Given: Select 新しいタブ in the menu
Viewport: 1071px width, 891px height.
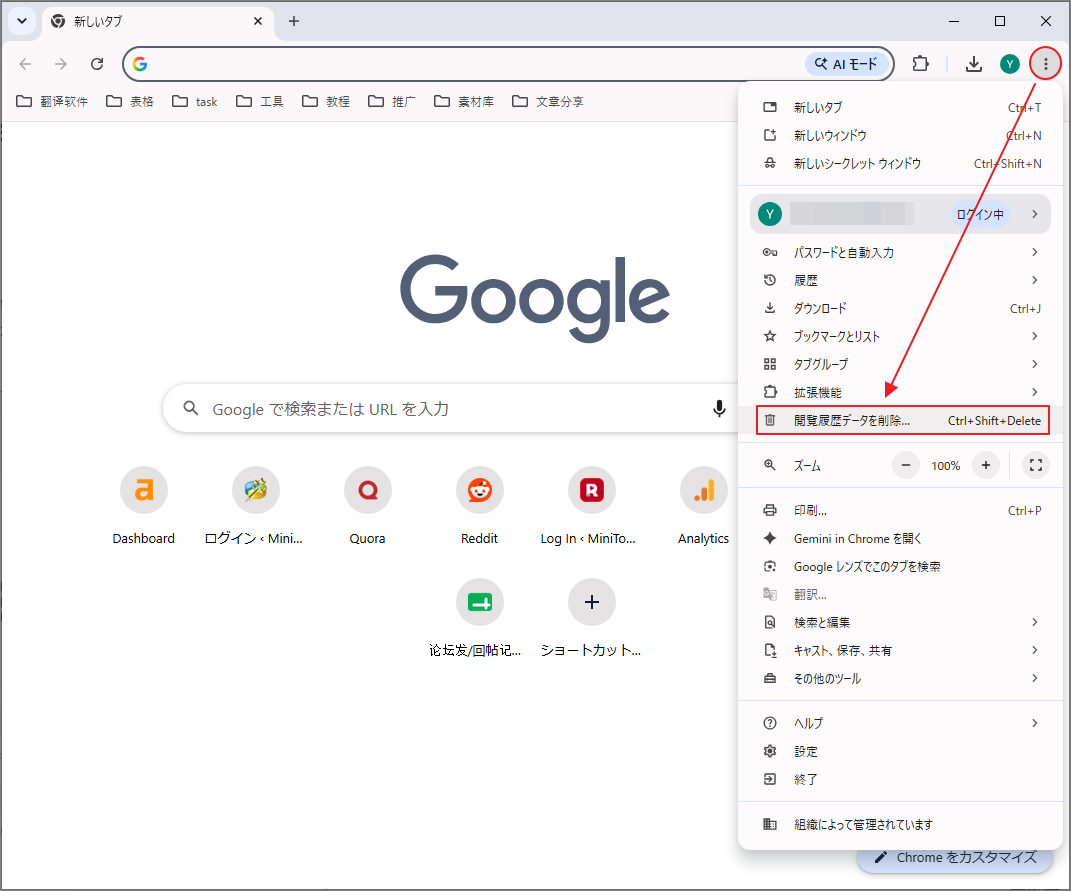Looking at the screenshot, I should [x=901, y=107].
